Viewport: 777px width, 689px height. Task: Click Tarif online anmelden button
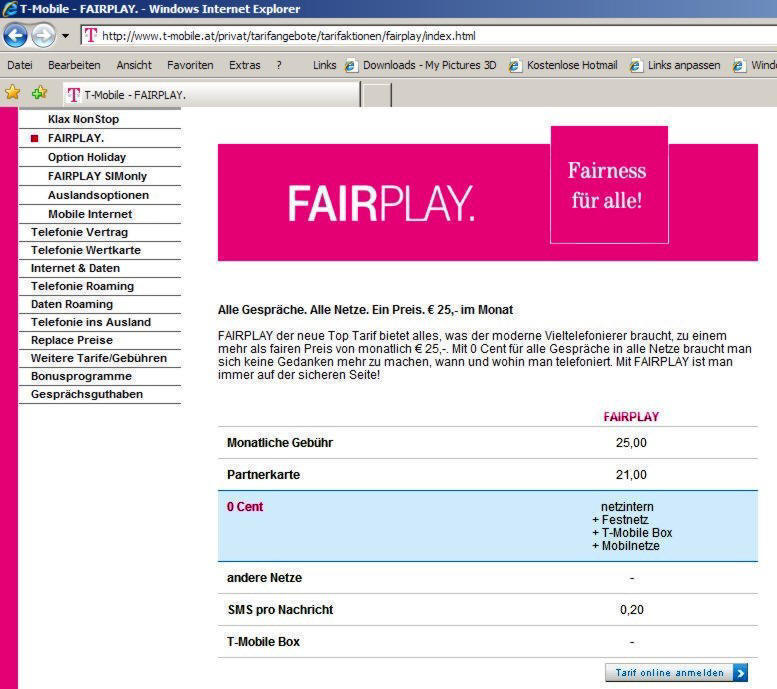click(676, 673)
